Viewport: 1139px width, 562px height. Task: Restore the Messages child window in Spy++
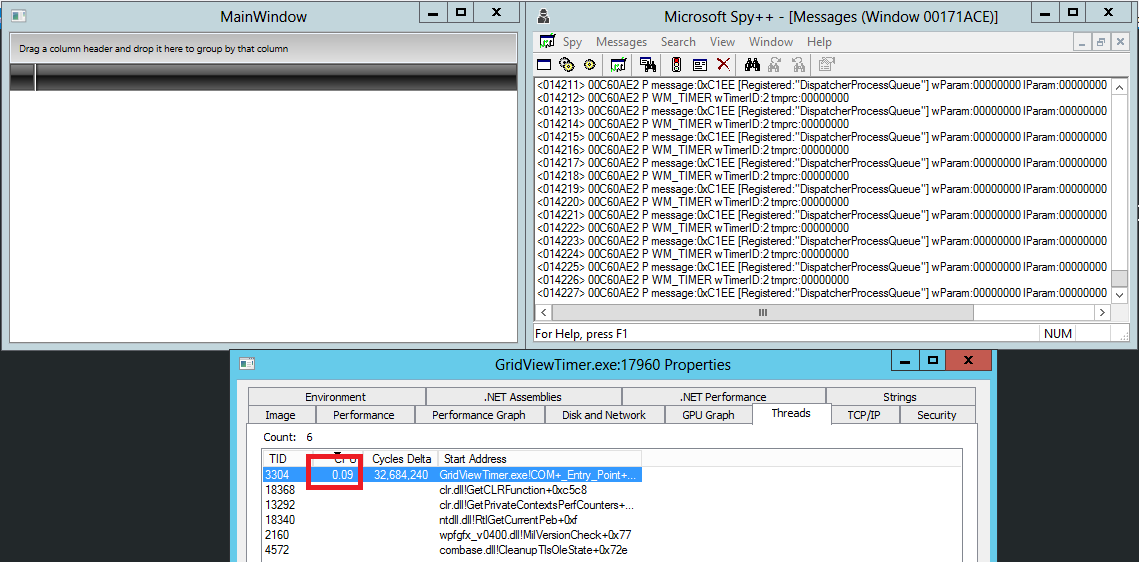click(x=1101, y=42)
